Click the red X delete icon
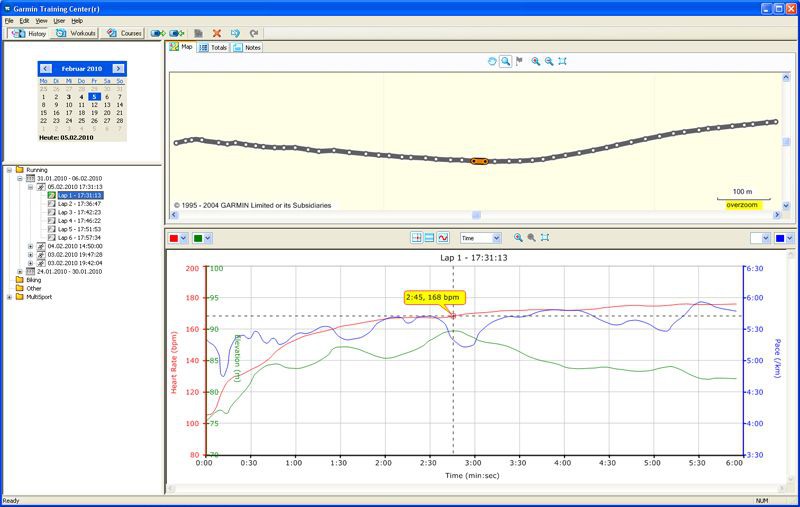The image size is (800, 507). (217, 33)
